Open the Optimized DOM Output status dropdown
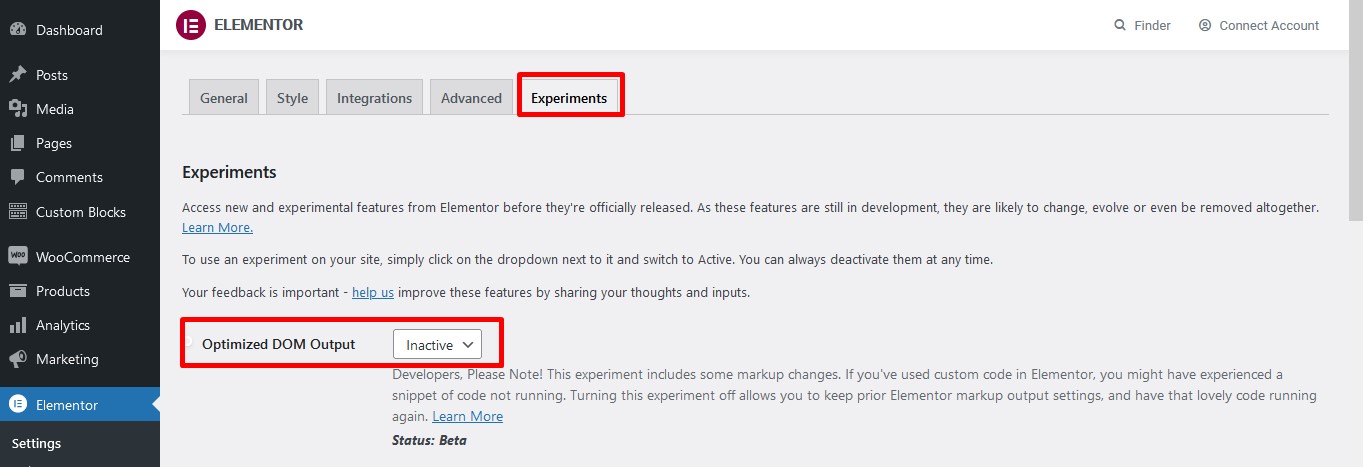Screen dimensions: 1363x467 tap(437, 345)
